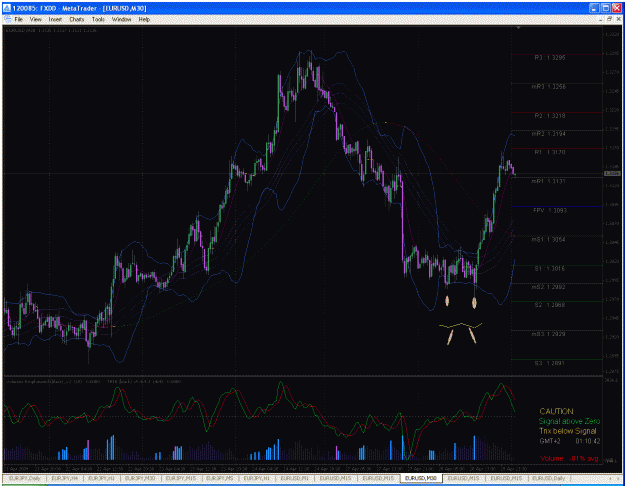Select the active EURUSD,M30 chart tab
The height and width of the screenshot is (486, 625).
tap(421, 478)
